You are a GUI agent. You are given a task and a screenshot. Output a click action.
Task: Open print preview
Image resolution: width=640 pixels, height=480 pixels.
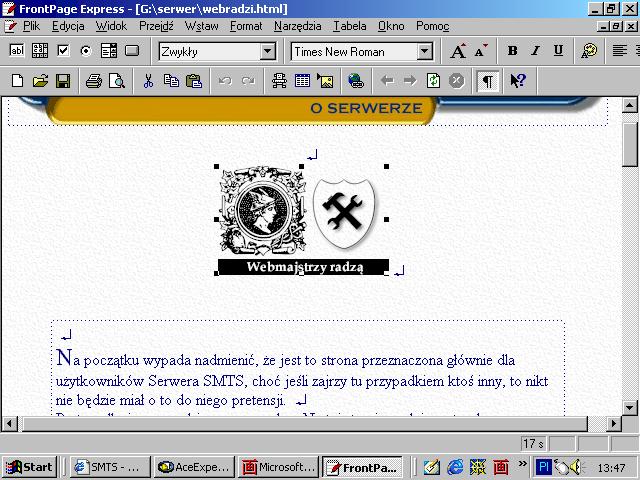click(x=117, y=81)
